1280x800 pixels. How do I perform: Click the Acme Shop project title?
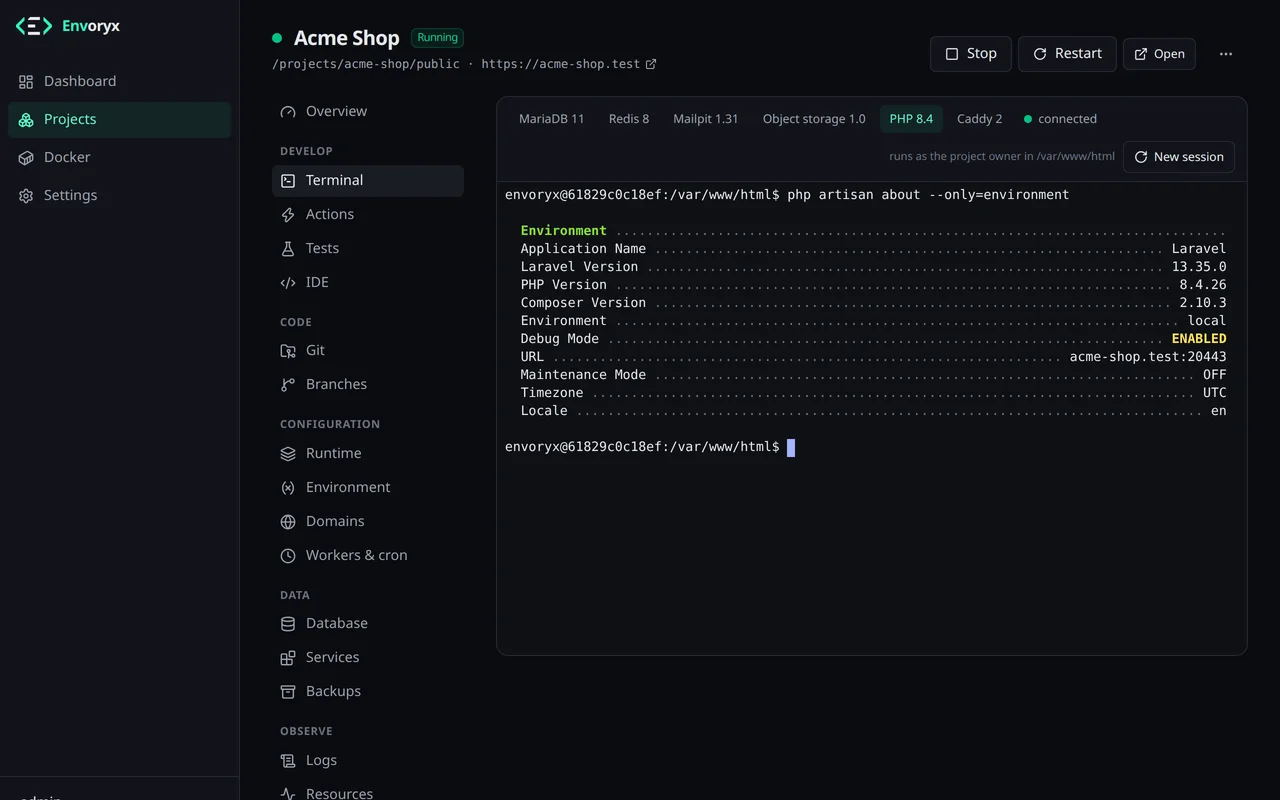coord(346,38)
